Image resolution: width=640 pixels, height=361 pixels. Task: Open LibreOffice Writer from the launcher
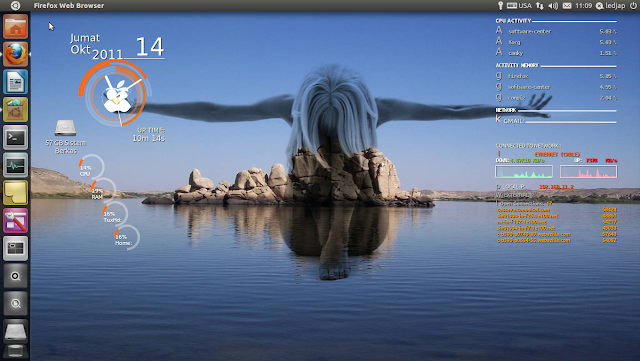tap(16, 82)
